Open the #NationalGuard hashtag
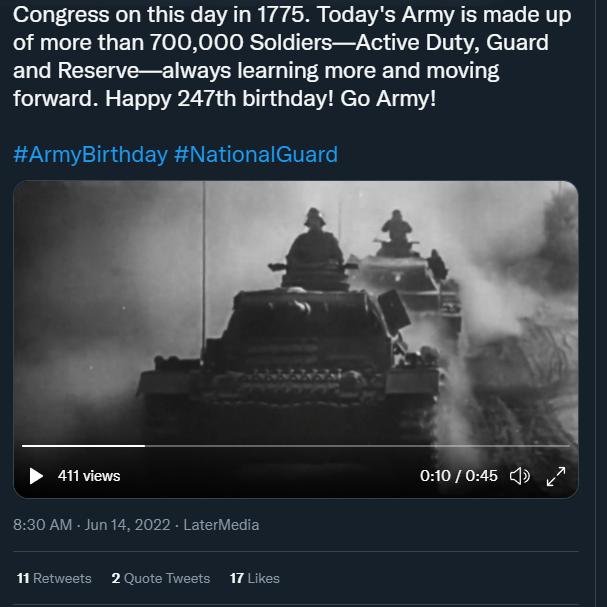Viewport: 607px width, 607px height. (256, 154)
